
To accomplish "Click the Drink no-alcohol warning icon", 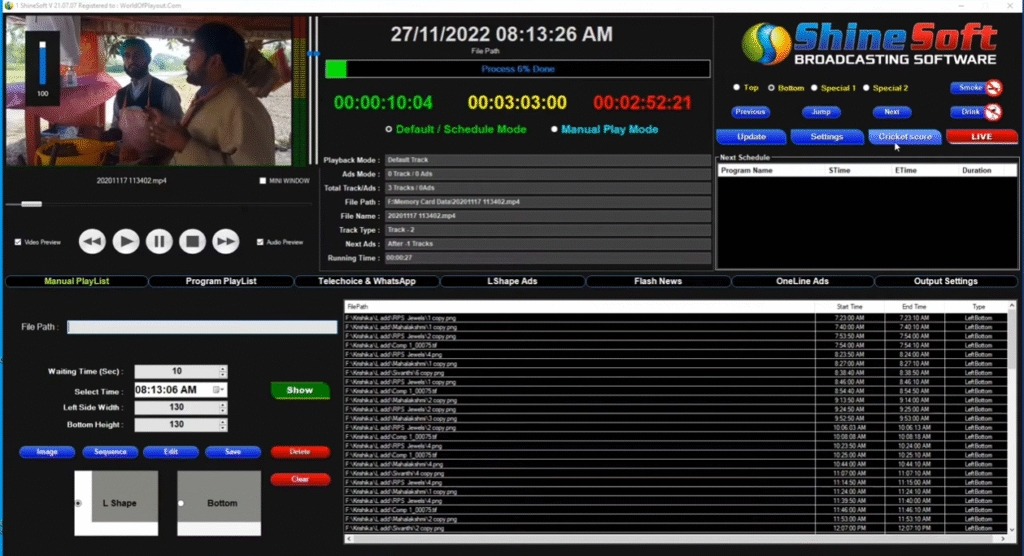I will pyautogui.click(x=993, y=113).
